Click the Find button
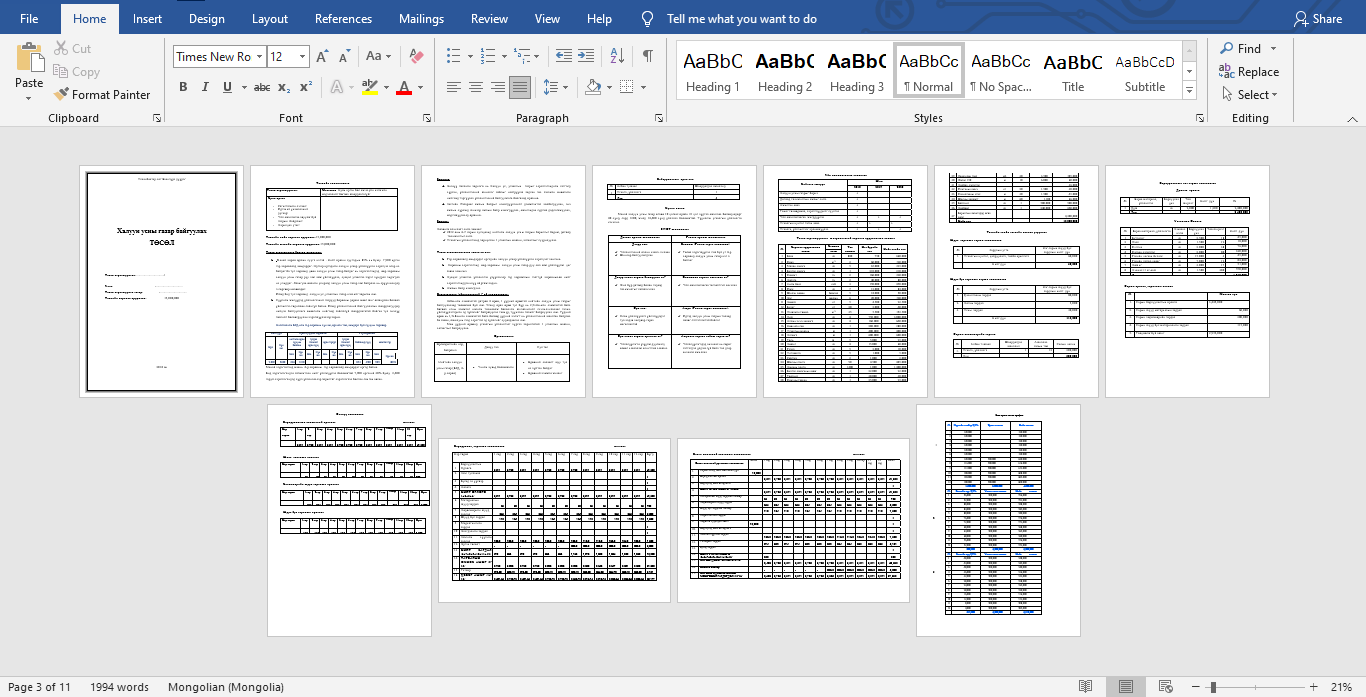 (1241, 48)
